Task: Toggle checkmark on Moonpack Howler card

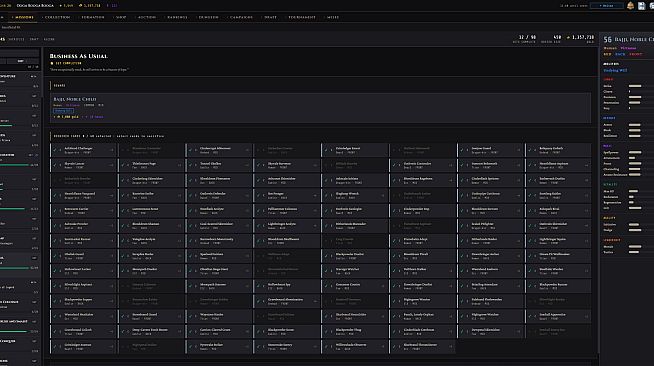Action: [123, 271]
